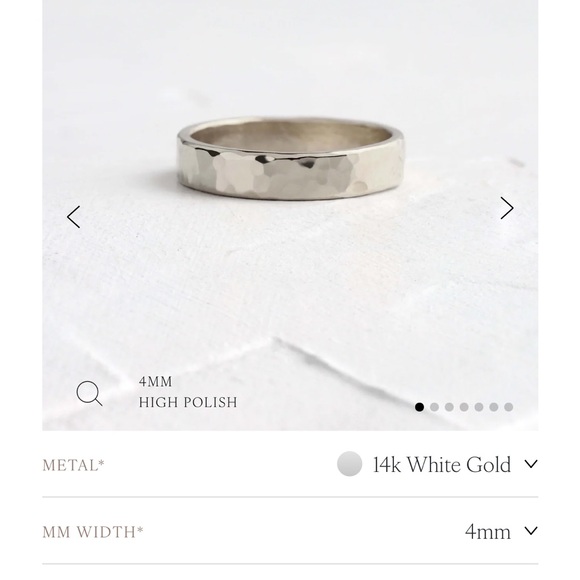
Task: Click the white gold color swatch
Action: click(350, 464)
